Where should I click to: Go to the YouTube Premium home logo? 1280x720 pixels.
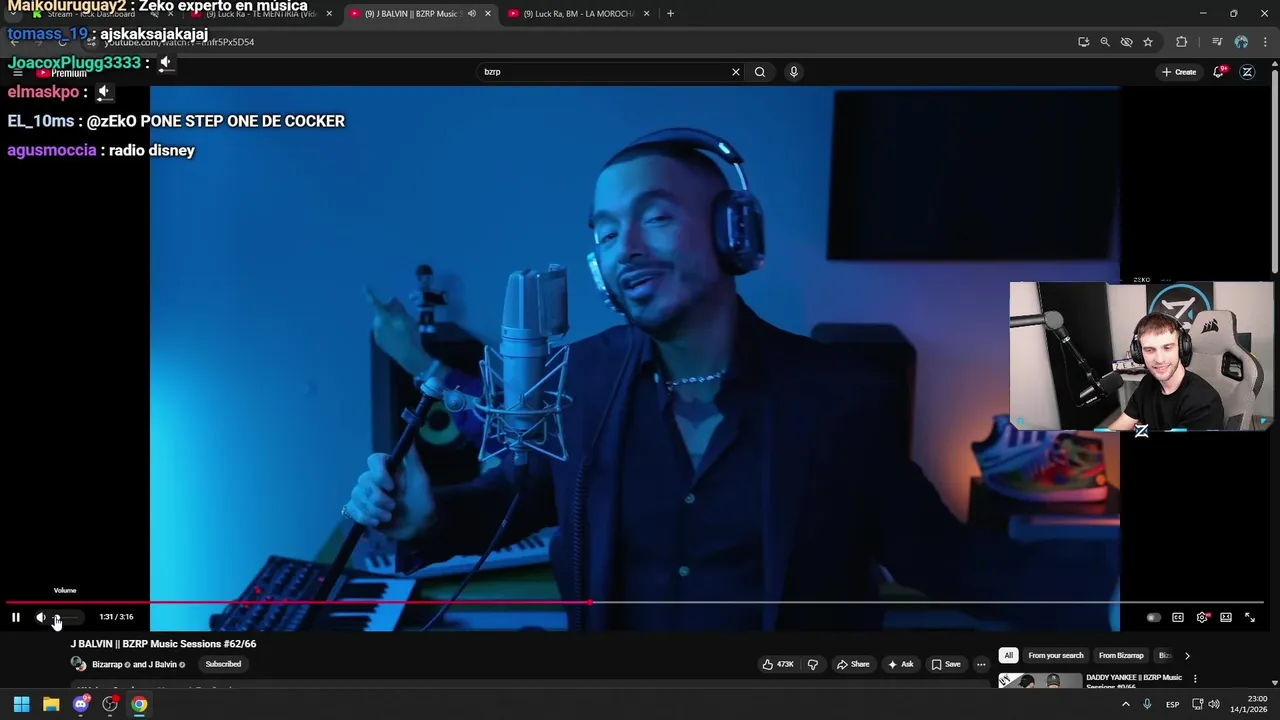(x=62, y=73)
